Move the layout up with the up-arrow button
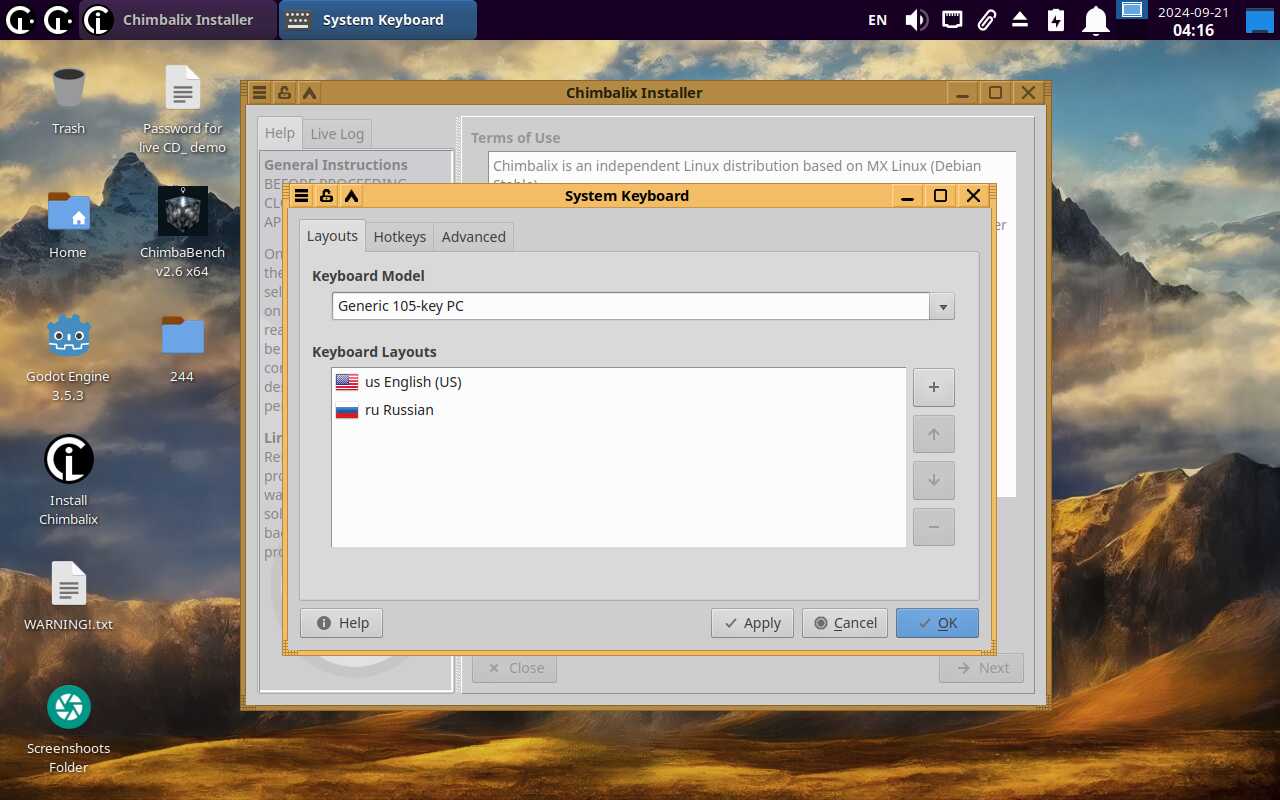 (x=934, y=434)
